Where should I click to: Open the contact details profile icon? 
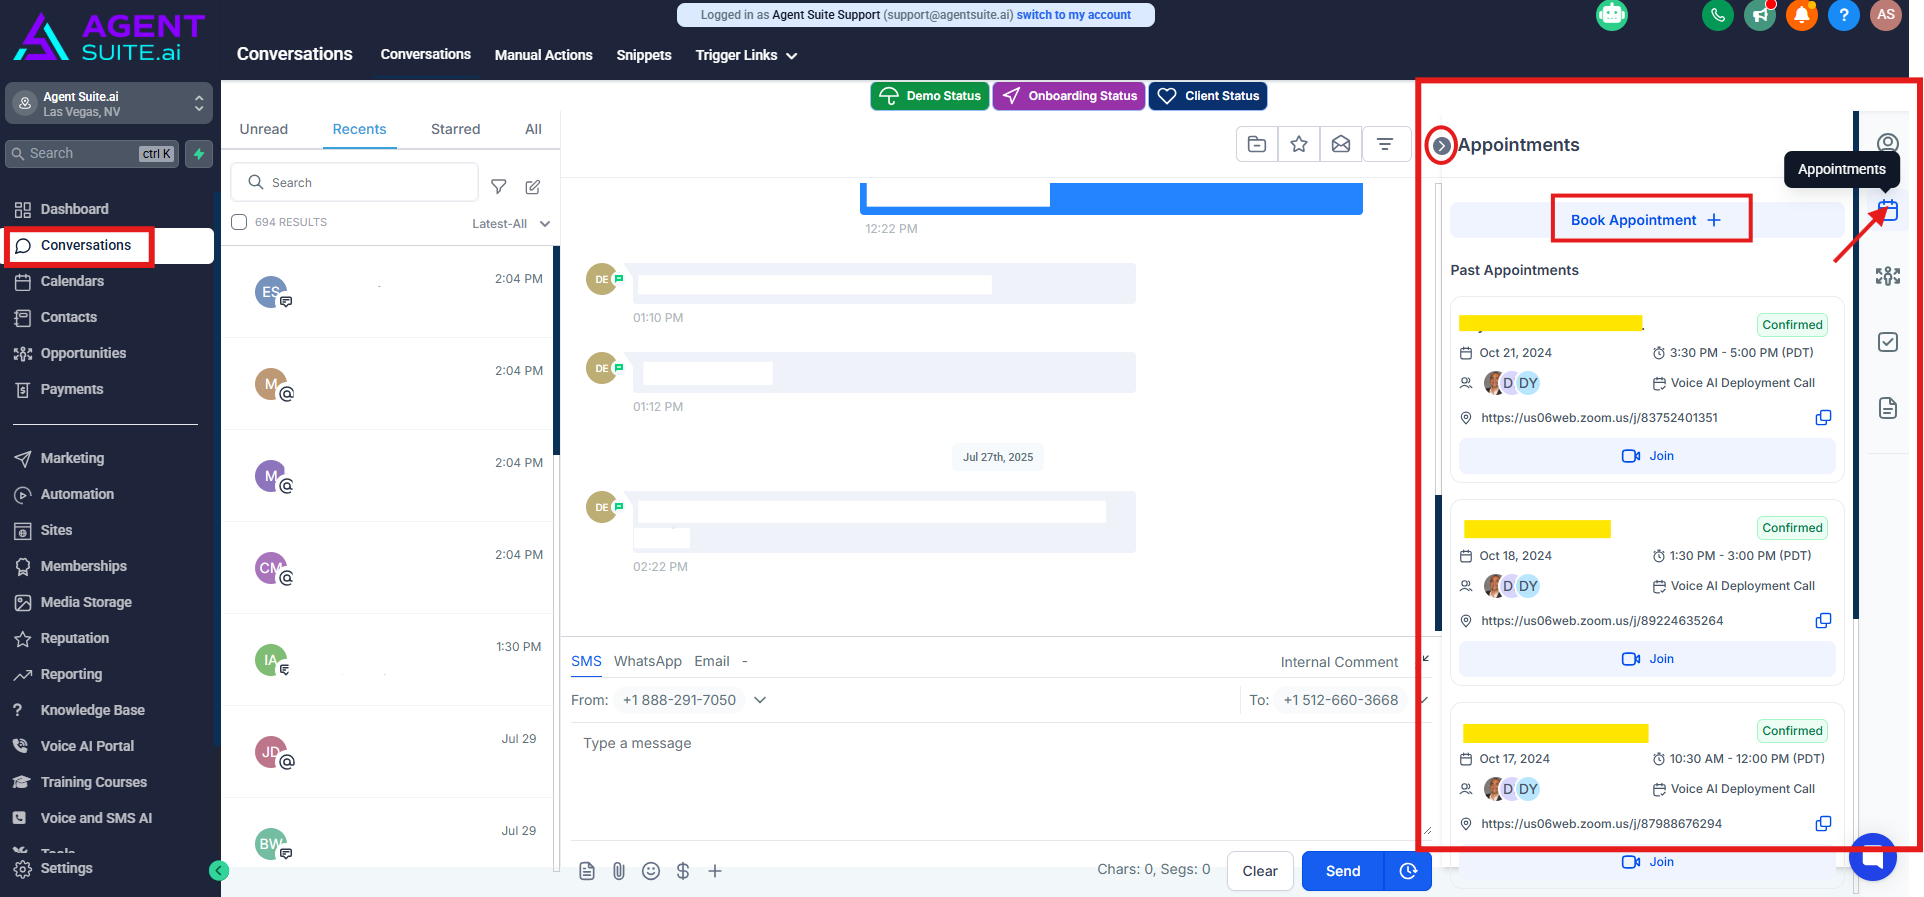pos(1887,144)
